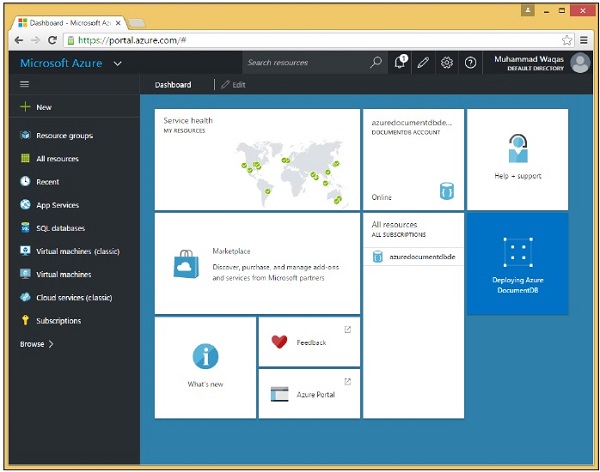Click the Chrome profile button in title bar
The height and width of the screenshot is (472, 600).
(x=528, y=10)
